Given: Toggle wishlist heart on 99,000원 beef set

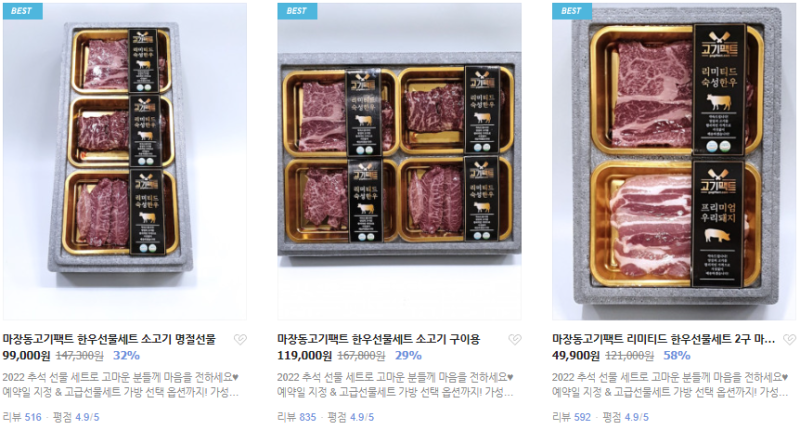Looking at the screenshot, I should [x=240, y=339].
